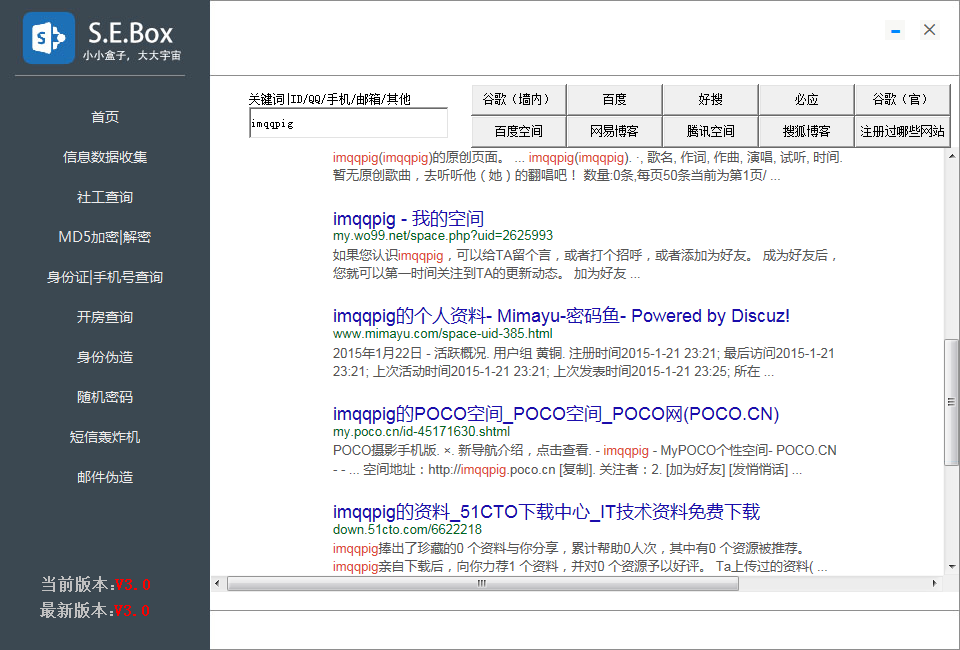Search with 必应 button
The height and width of the screenshot is (650, 960).
pos(806,99)
